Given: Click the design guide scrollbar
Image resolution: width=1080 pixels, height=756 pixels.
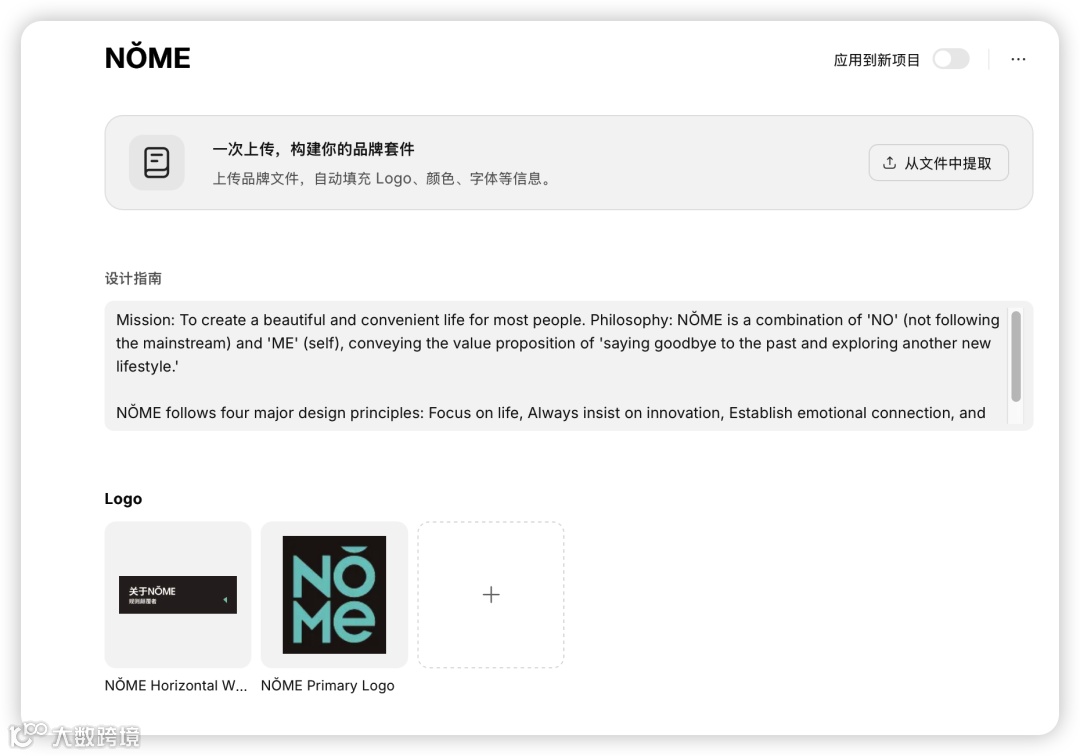Looking at the screenshot, I should pos(1015,356).
